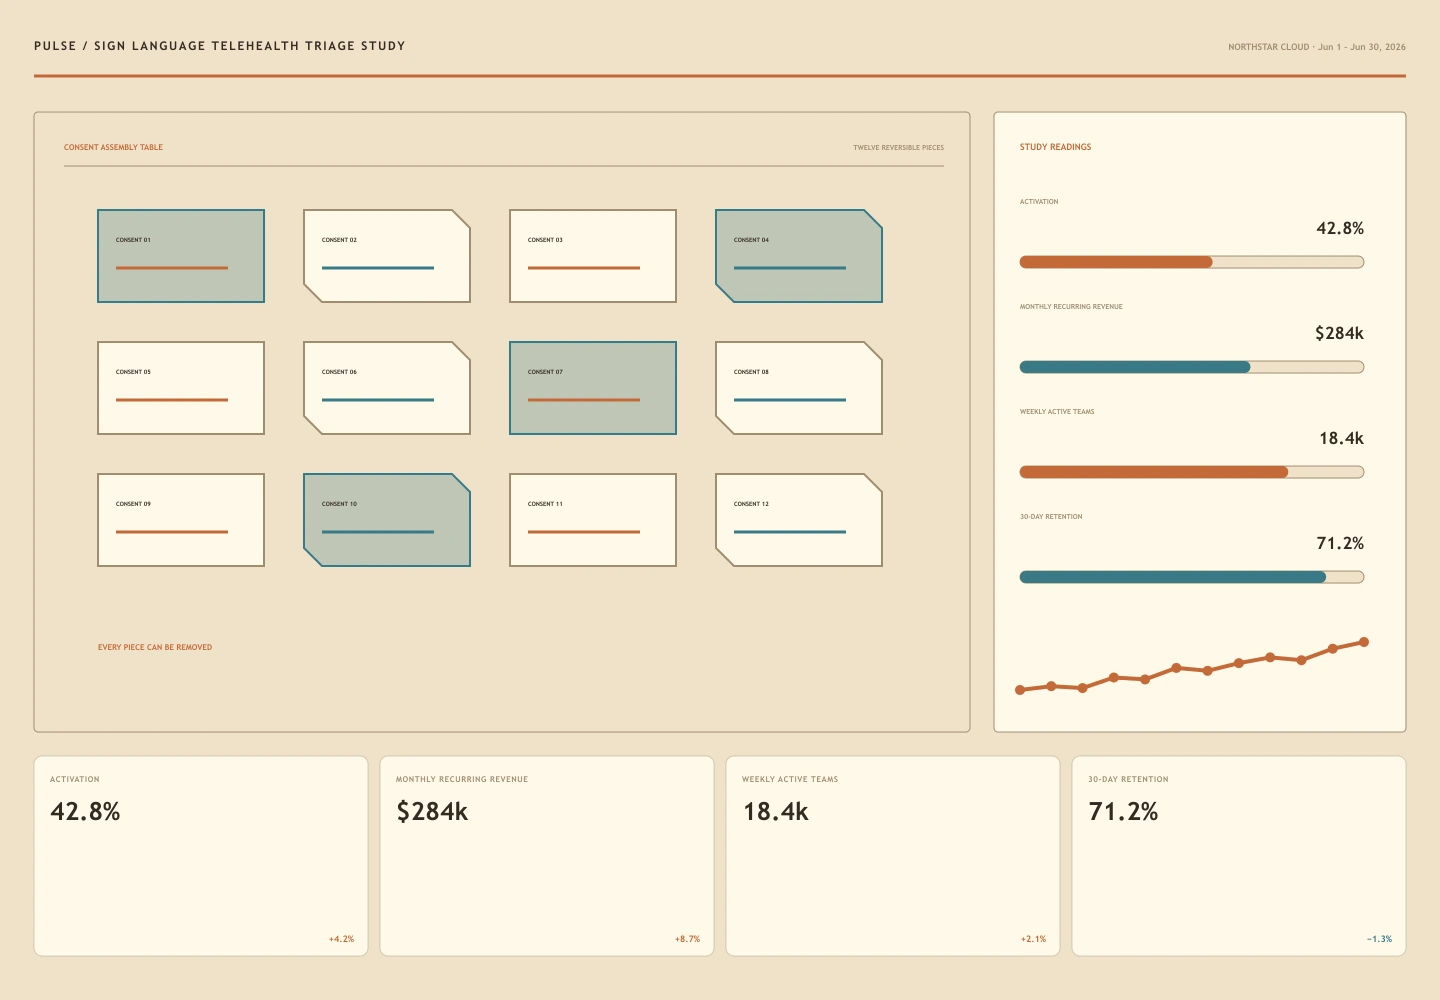Click the Northstar Cloud date range text
1440x1000 pixels.
1317,47
